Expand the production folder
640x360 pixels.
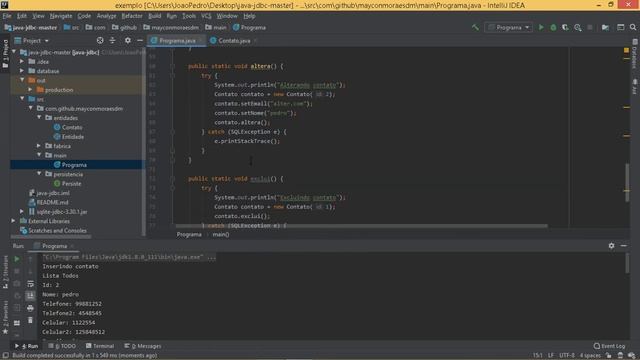point(31,90)
